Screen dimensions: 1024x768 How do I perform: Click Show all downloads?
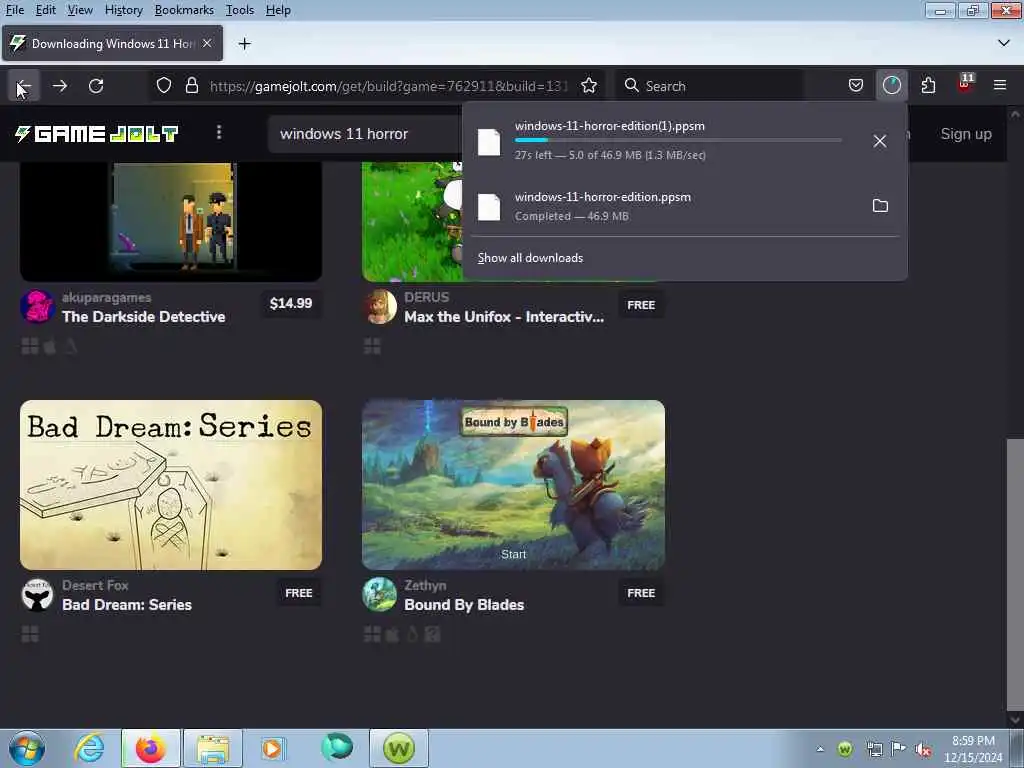pyautogui.click(x=530, y=258)
